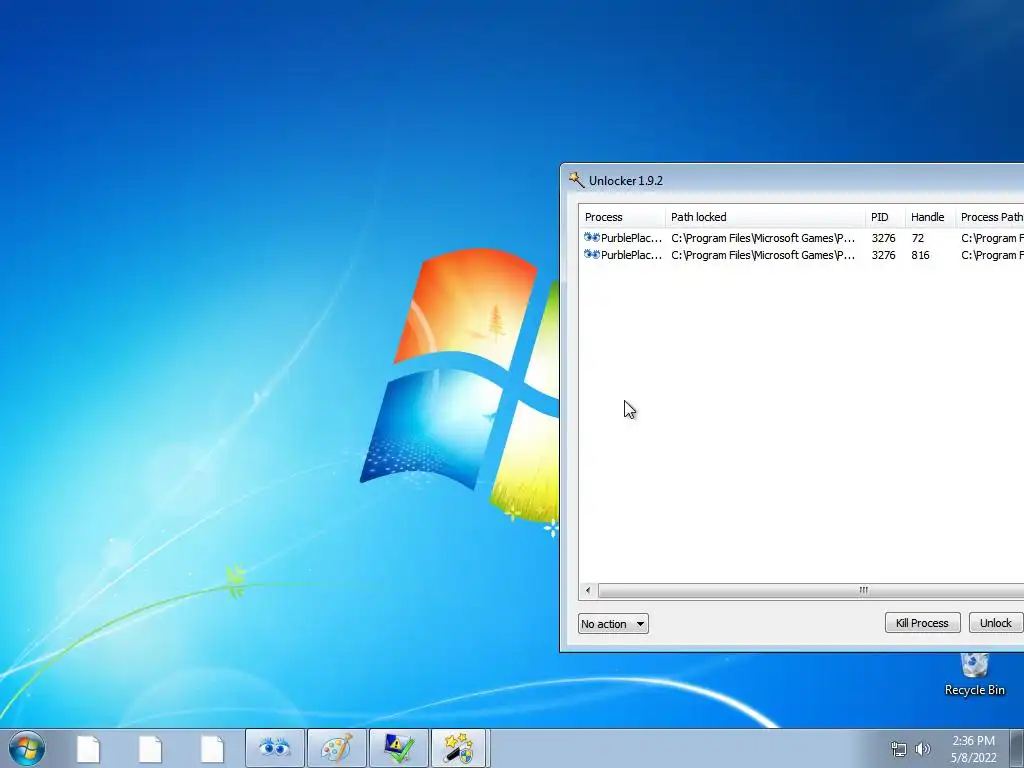The height and width of the screenshot is (768, 1024).
Task: Click the network tray icon
Action: click(899, 749)
